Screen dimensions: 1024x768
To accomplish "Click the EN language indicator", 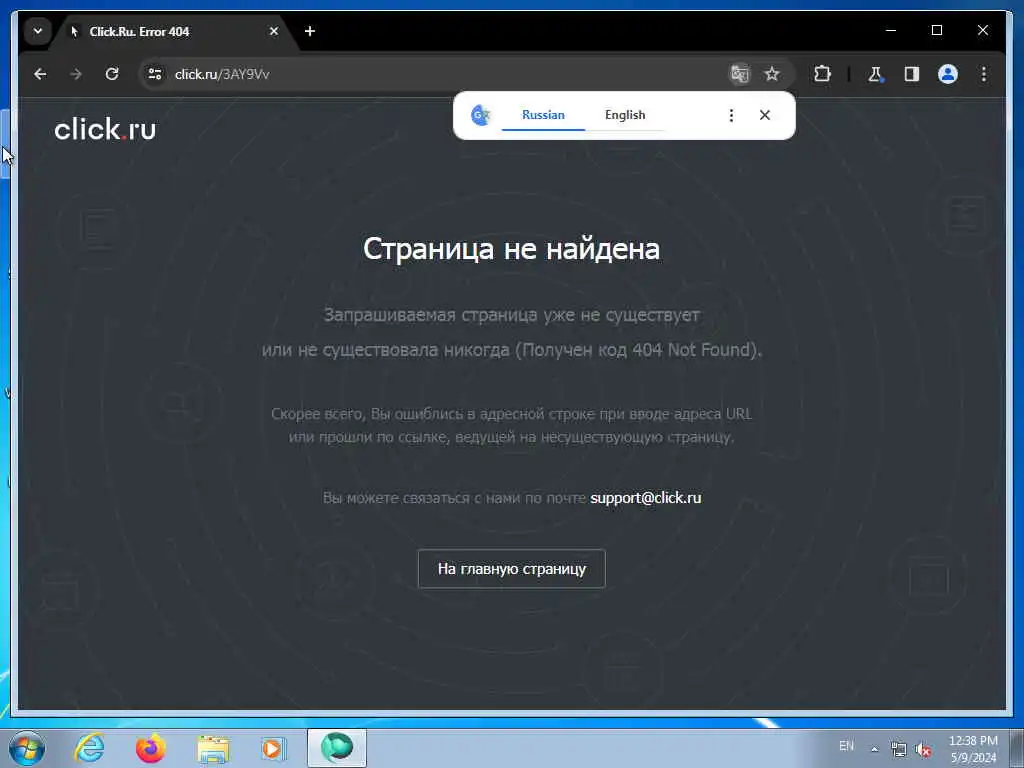I will [x=846, y=746].
